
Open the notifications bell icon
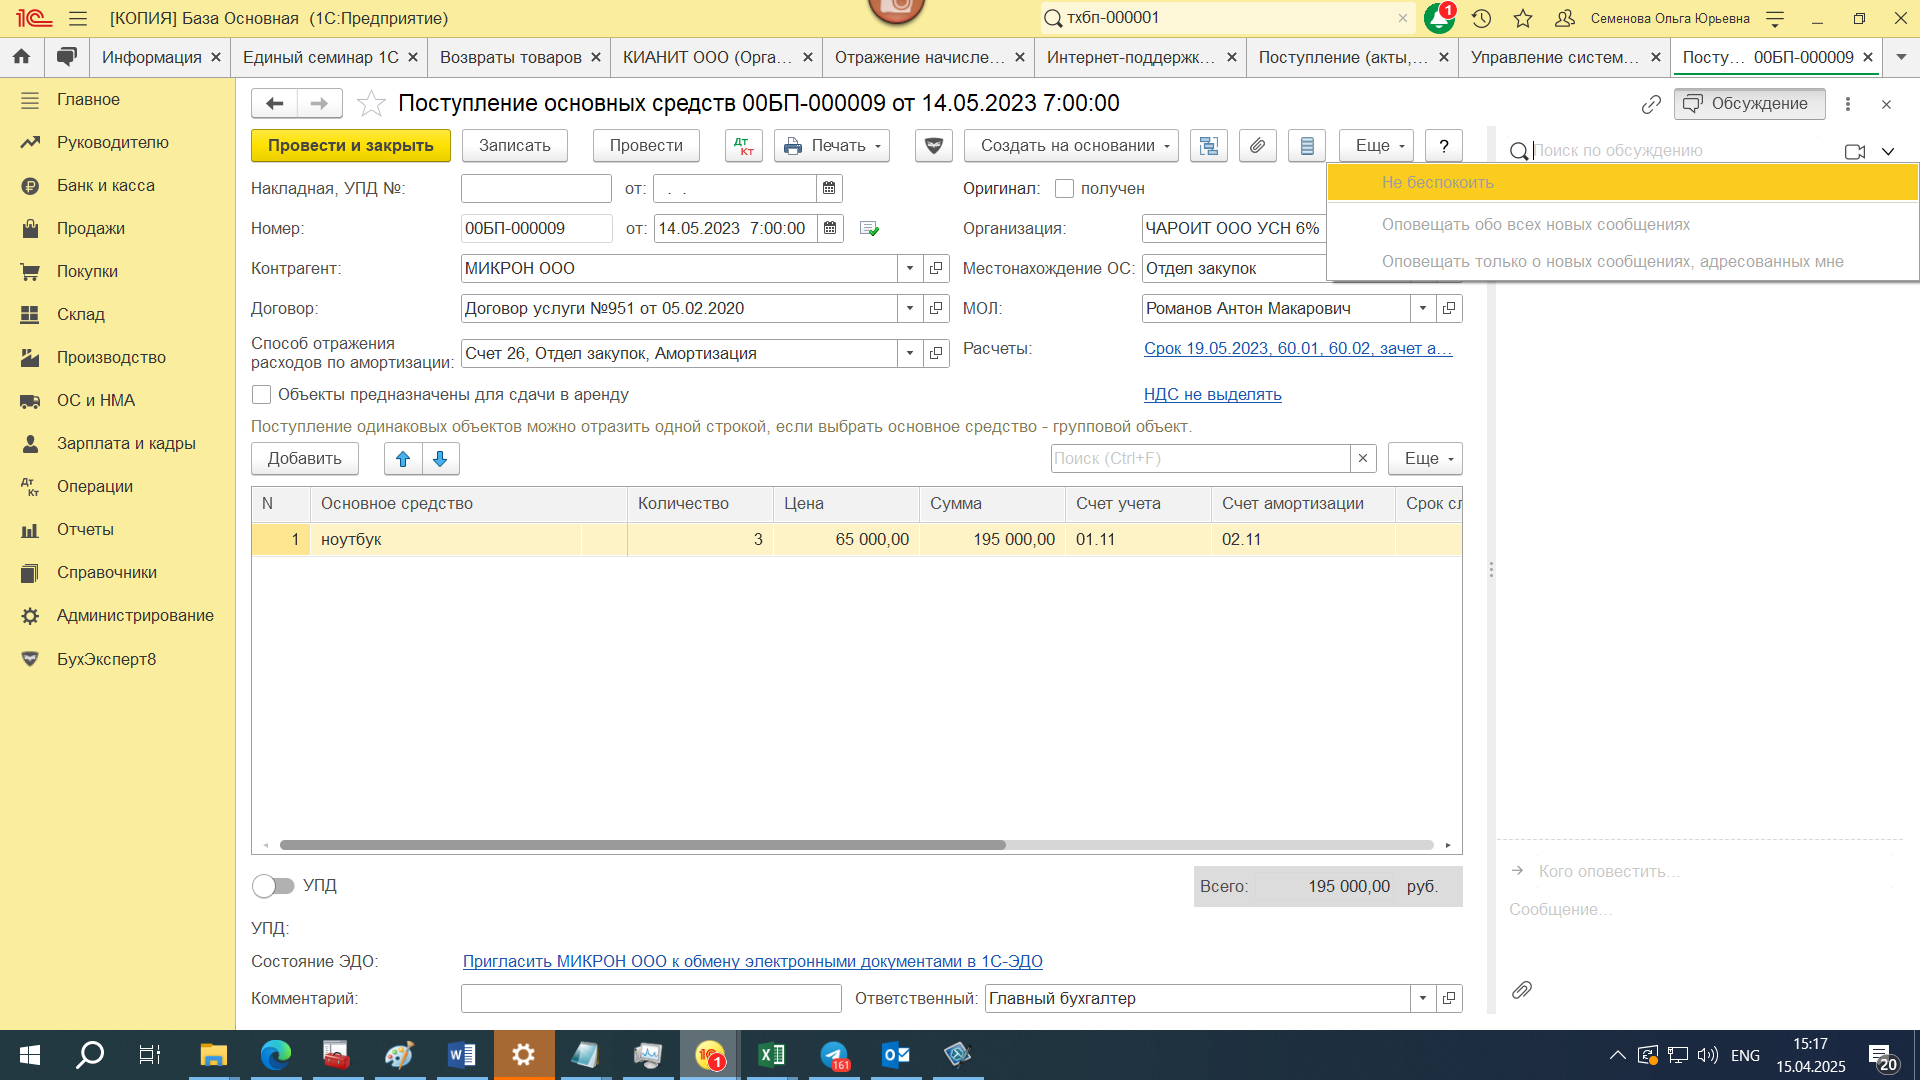1439,18
